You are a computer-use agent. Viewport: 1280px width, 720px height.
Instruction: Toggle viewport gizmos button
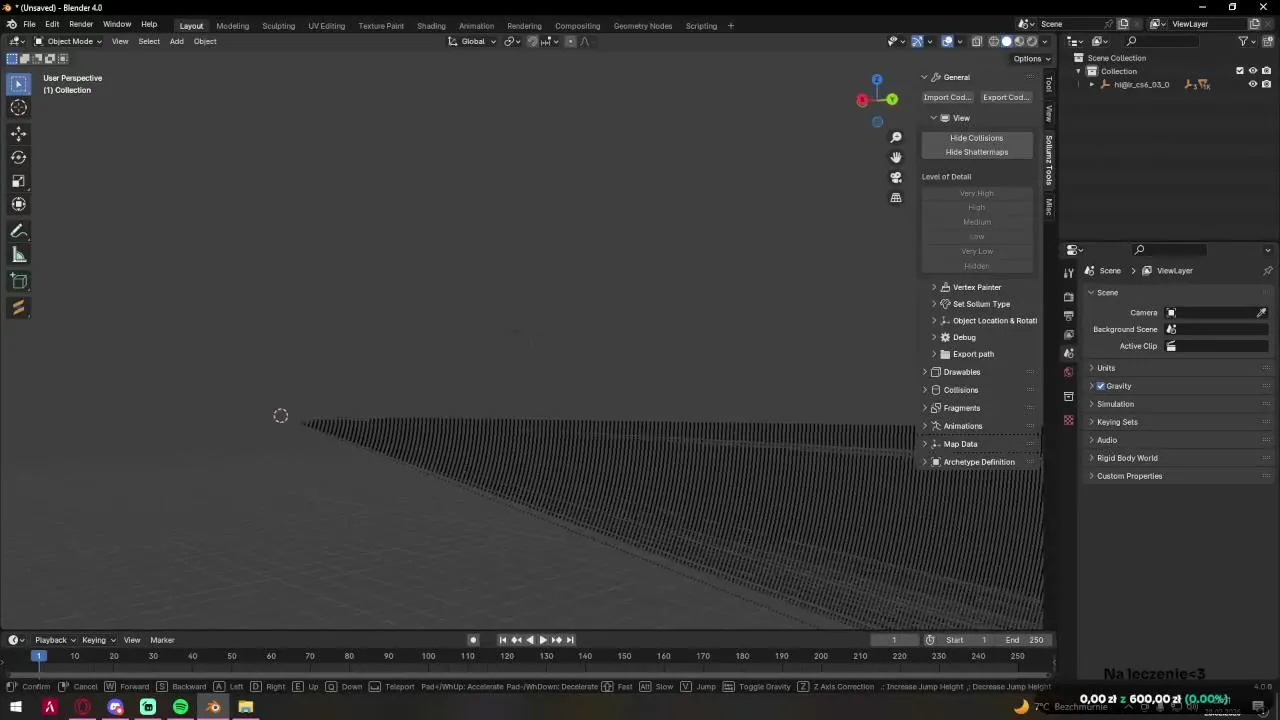point(917,41)
